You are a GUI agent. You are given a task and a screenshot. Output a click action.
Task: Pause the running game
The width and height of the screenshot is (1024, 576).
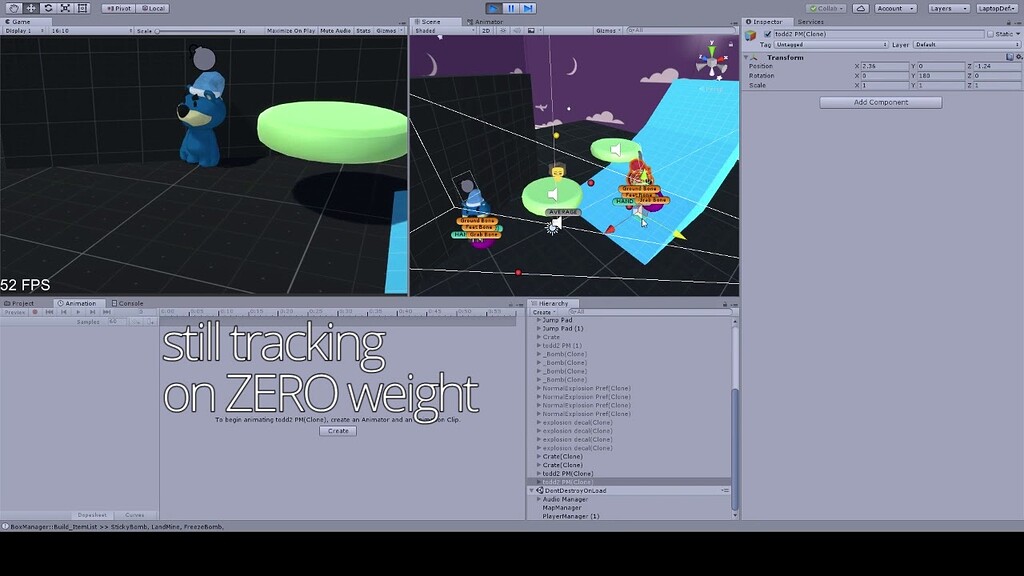click(x=511, y=7)
